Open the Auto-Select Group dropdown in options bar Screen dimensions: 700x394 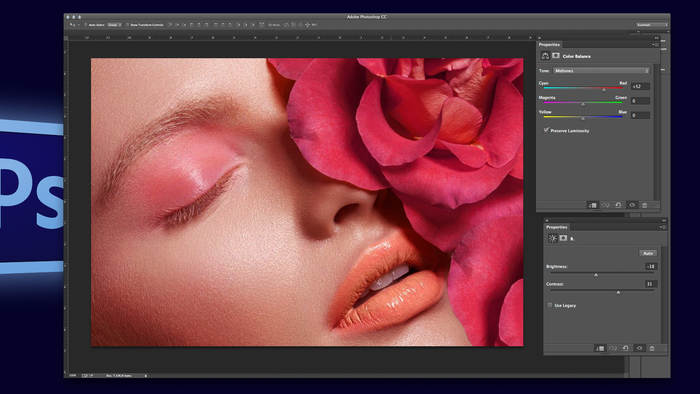click(x=114, y=25)
